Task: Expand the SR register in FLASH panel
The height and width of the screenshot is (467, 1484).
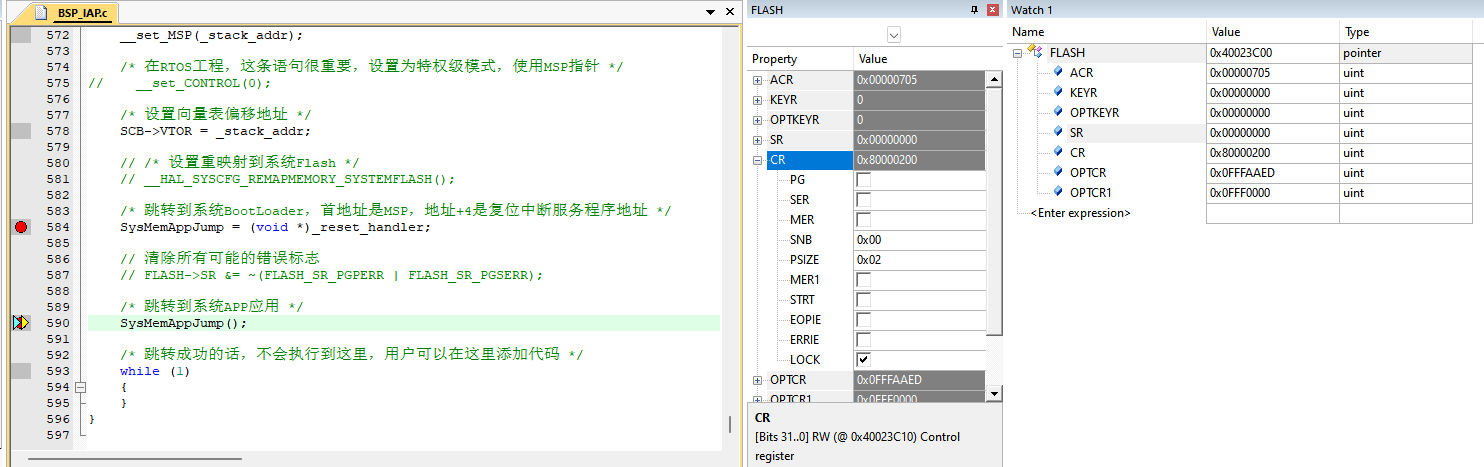Action: 758,140
